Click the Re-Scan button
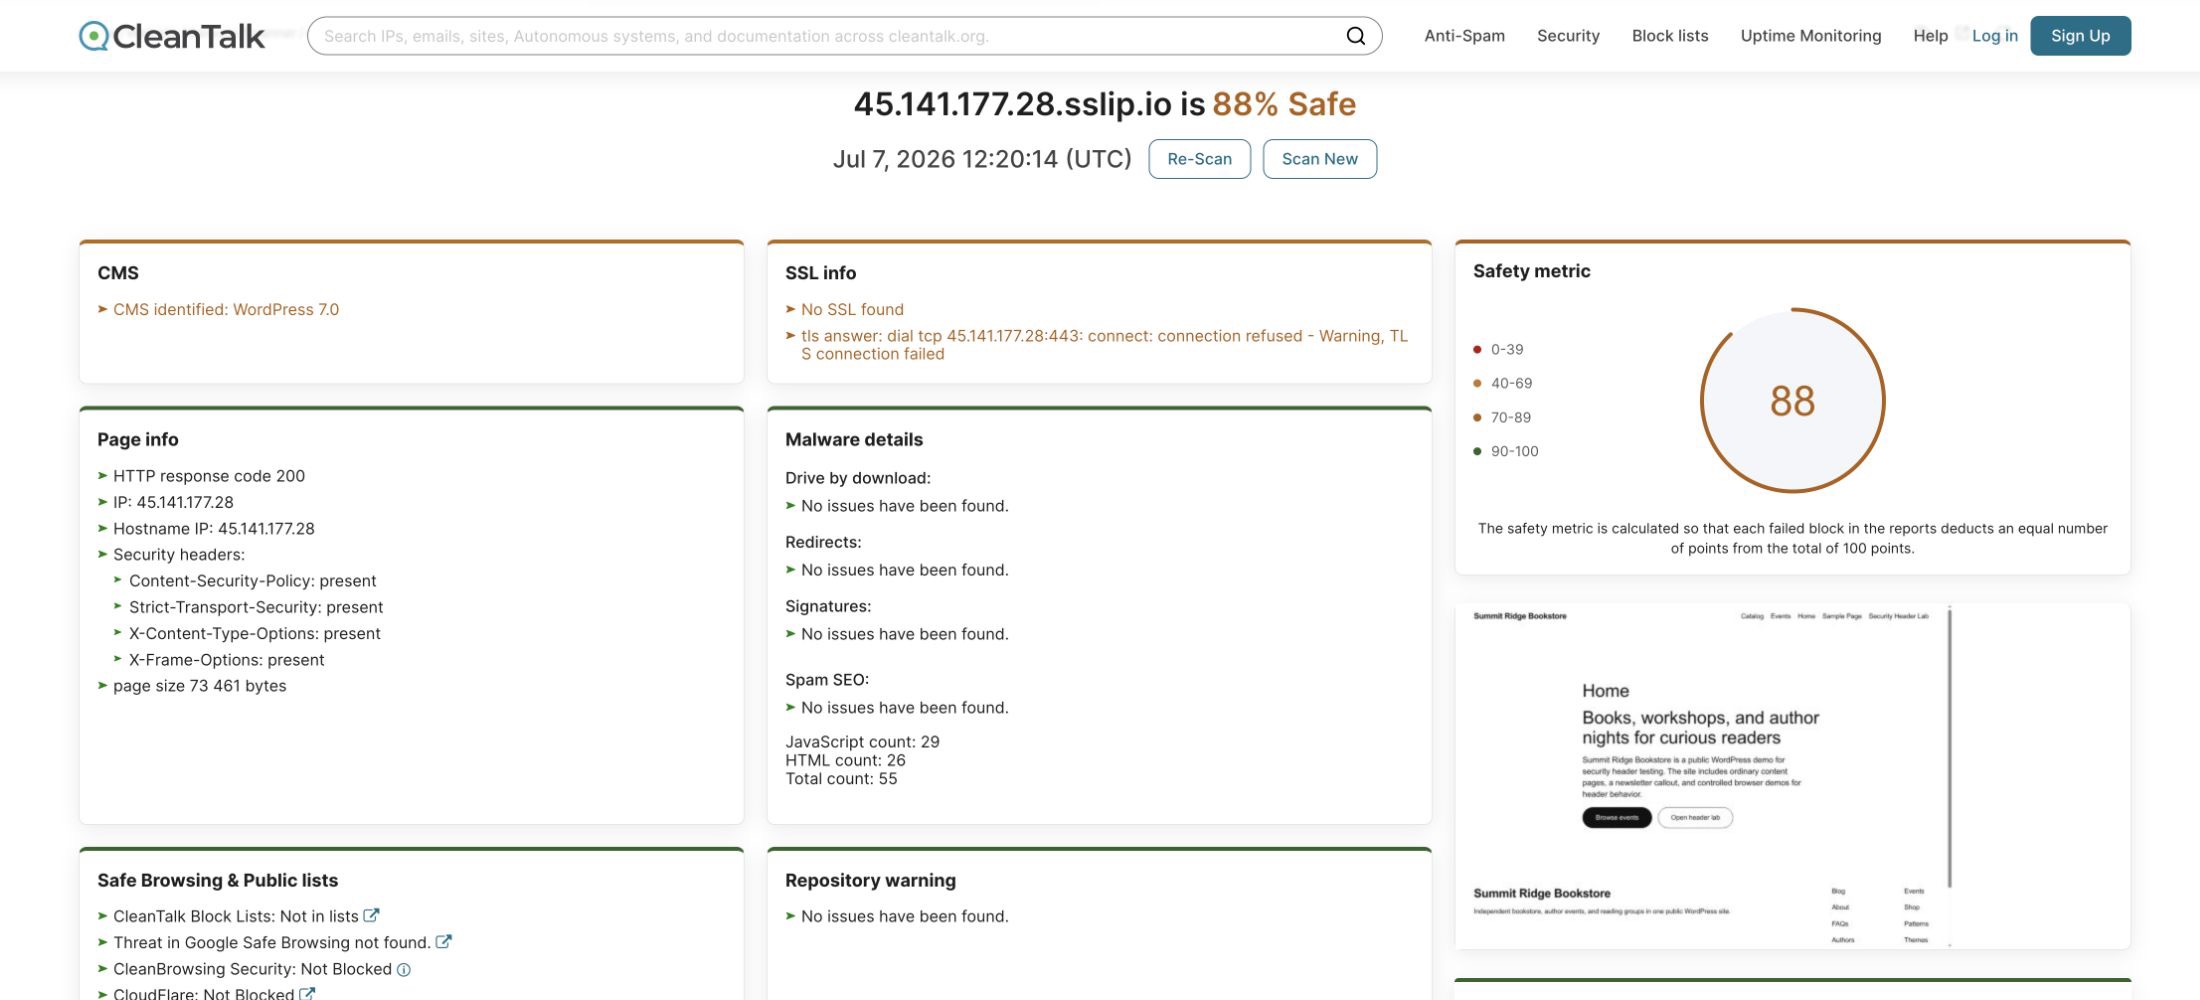The width and height of the screenshot is (2200, 1000). 1199,159
